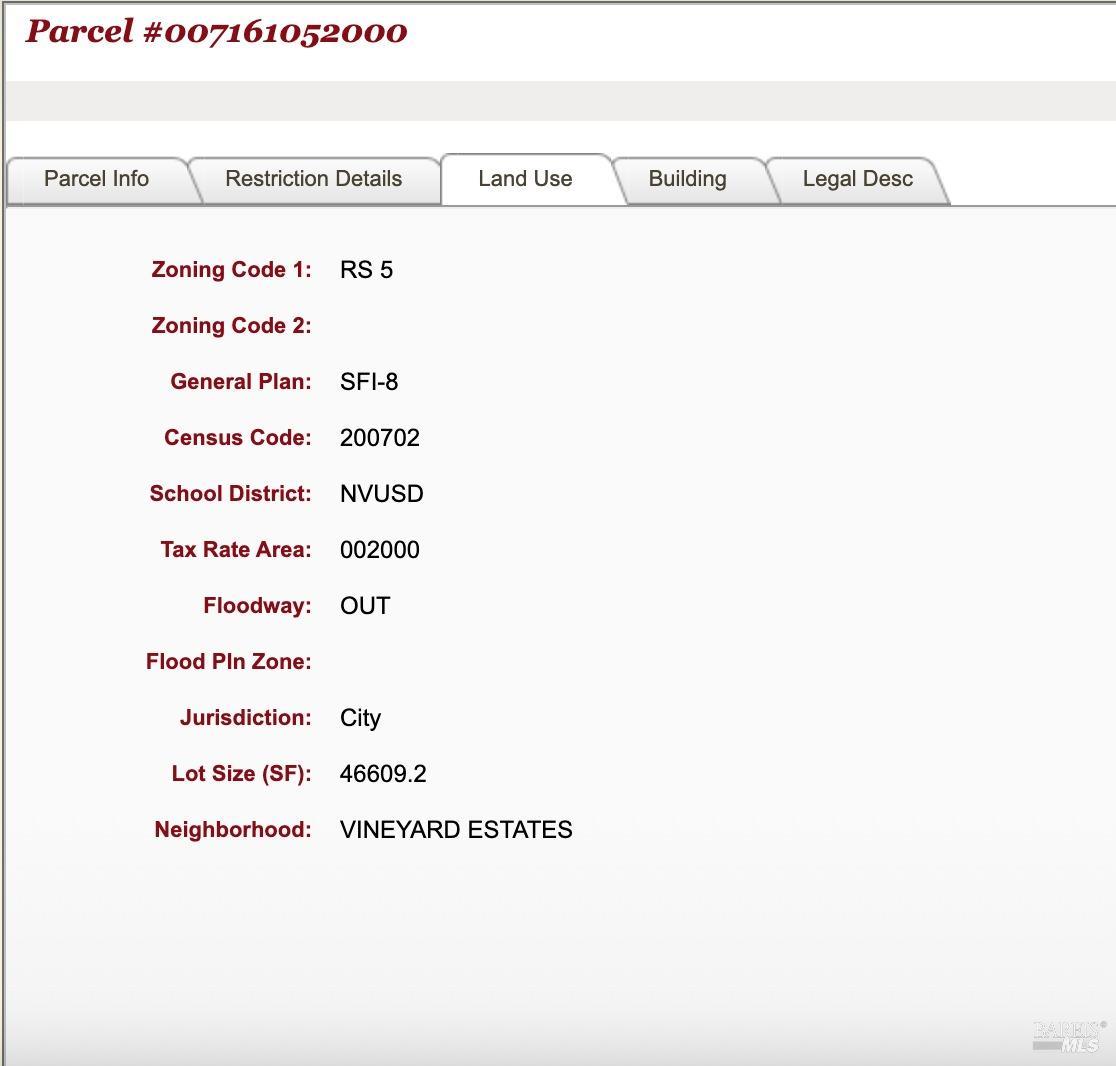Click the Bareis MLS logo watermark

click(x=1068, y=1036)
